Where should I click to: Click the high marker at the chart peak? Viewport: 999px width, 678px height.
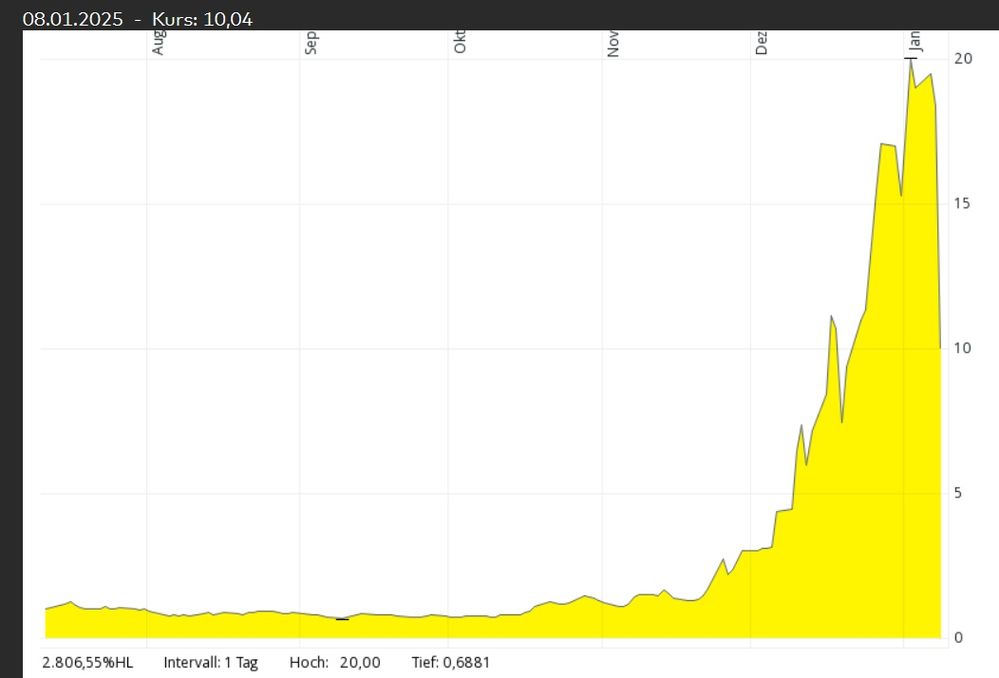911,59
